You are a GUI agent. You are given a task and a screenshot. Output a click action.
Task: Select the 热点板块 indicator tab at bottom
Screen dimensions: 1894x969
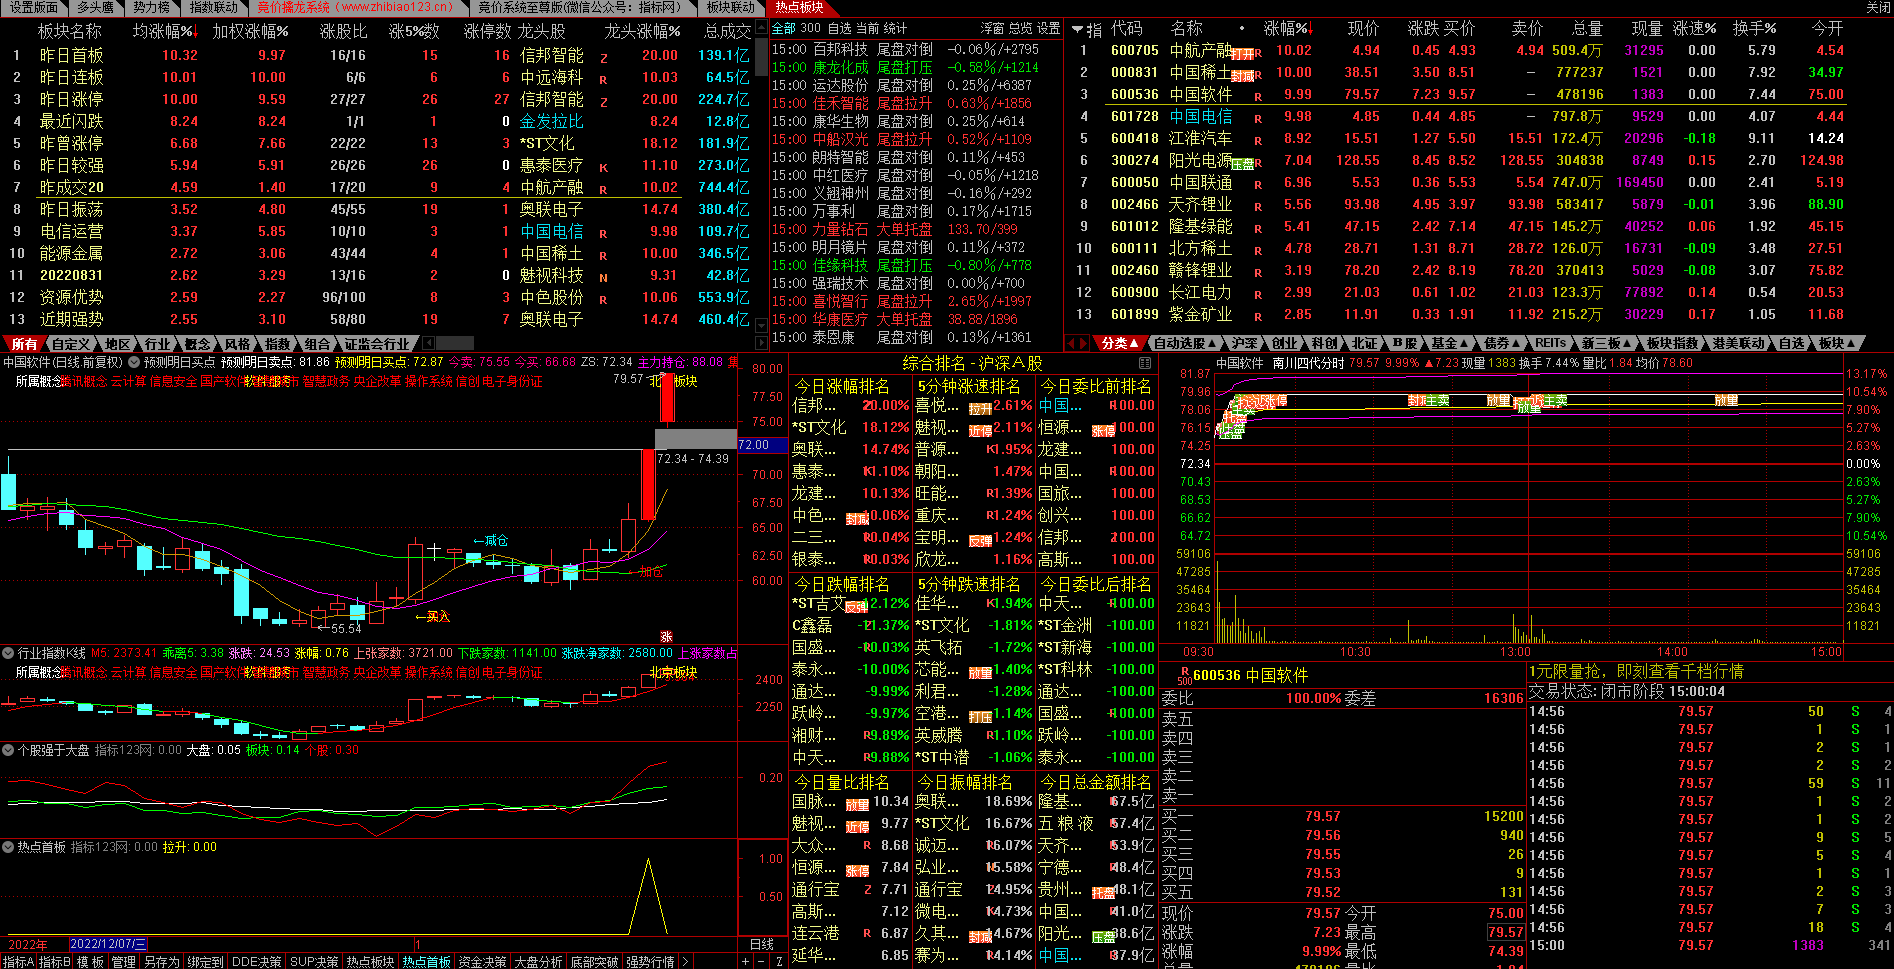point(370,961)
